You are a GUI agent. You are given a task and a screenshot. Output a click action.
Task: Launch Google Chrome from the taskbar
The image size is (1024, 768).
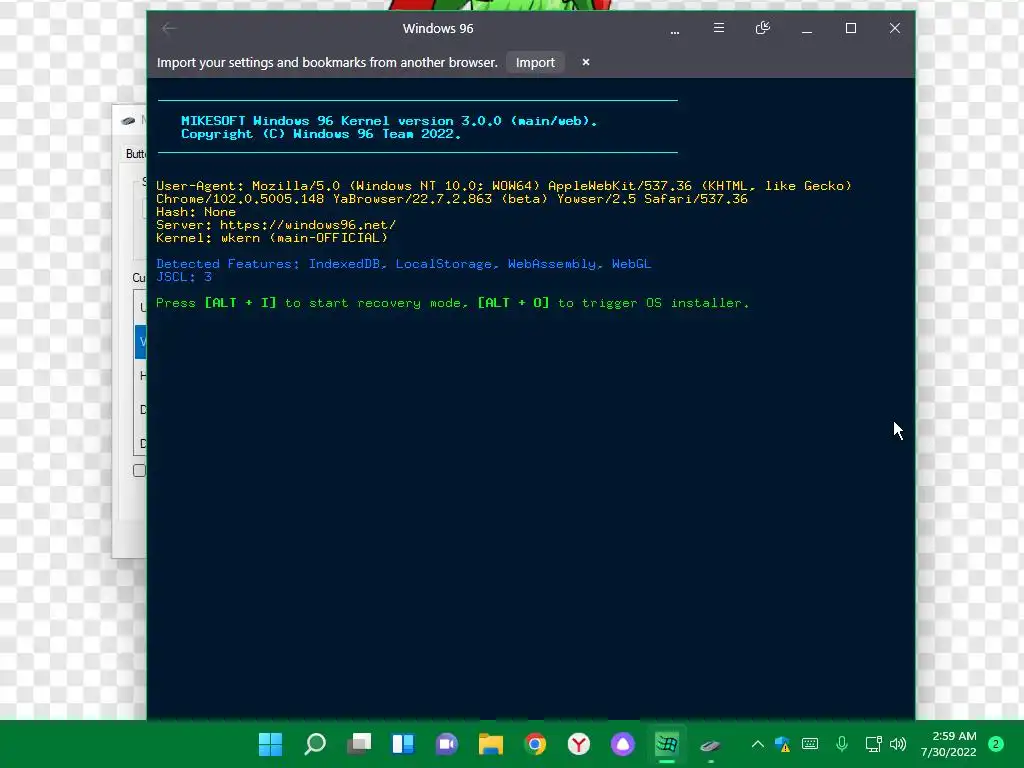(x=535, y=744)
